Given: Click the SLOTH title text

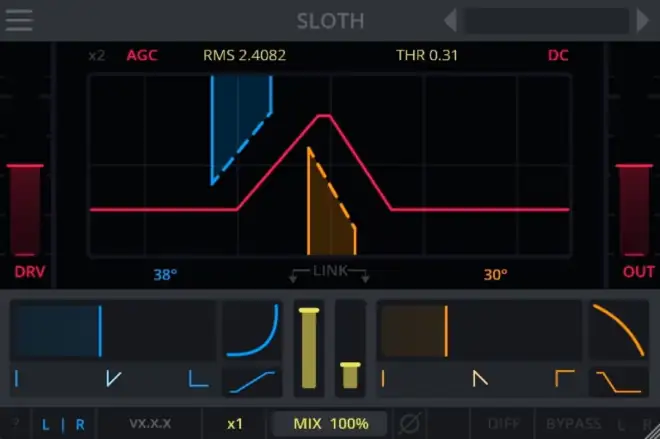Looking at the screenshot, I should (330, 21).
